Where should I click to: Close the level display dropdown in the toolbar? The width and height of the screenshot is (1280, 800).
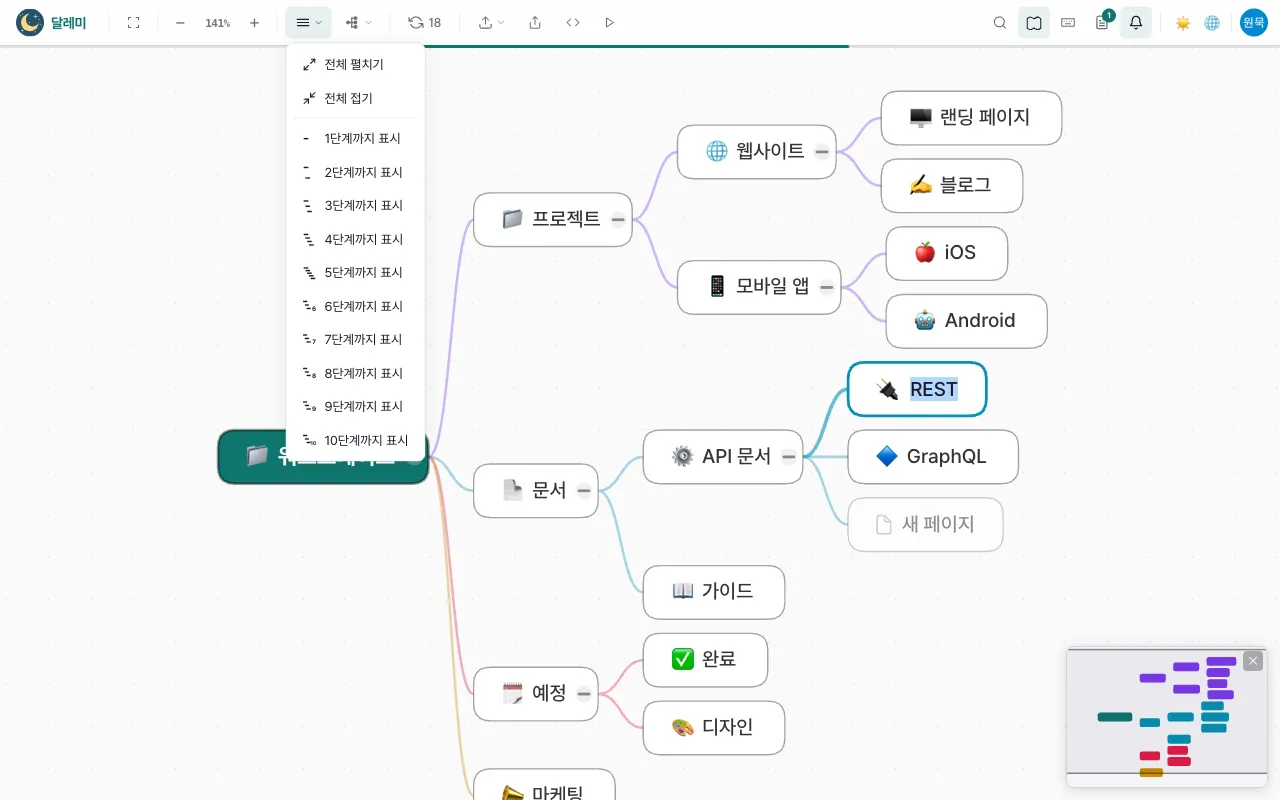(x=308, y=22)
